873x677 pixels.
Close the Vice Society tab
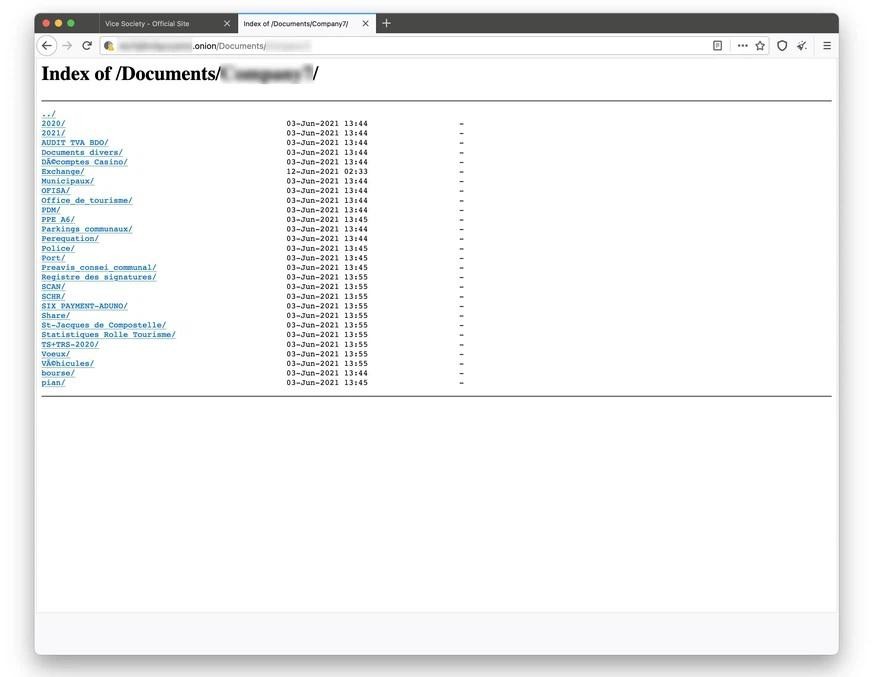click(x=227, y=23)
